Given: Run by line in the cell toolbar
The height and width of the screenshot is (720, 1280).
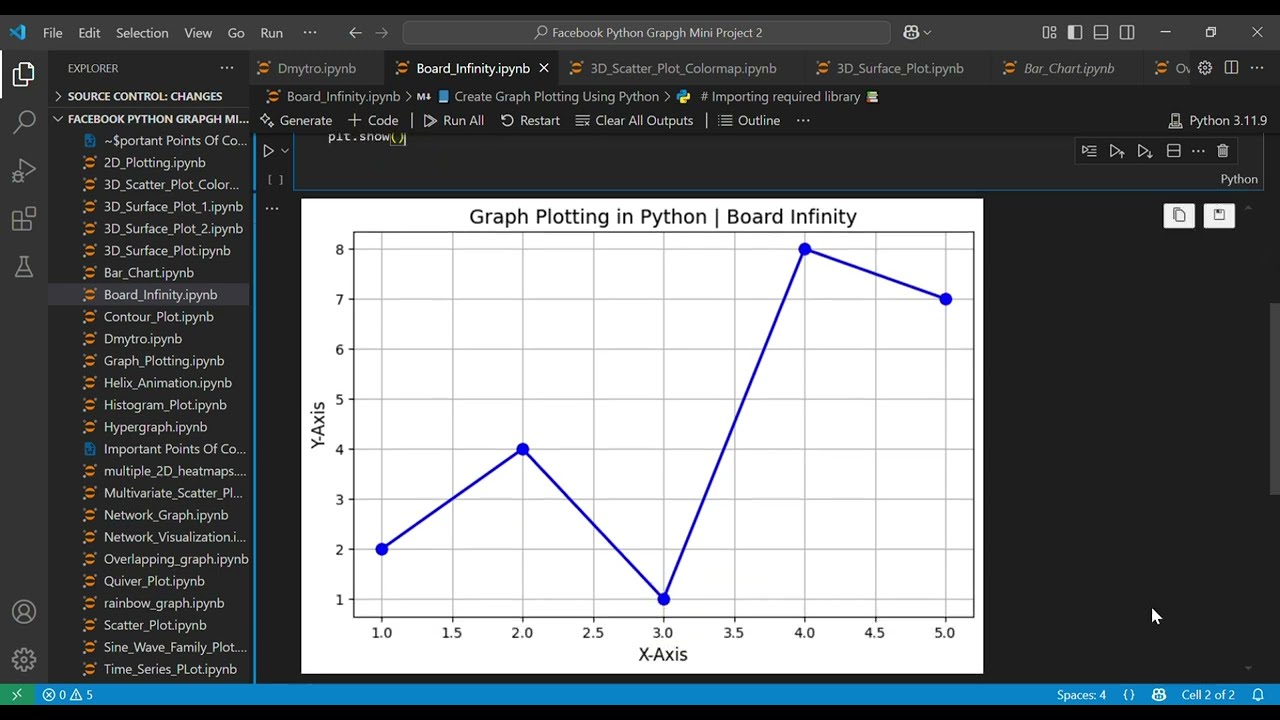Looking at the screenshot, I should [1089, 151].
